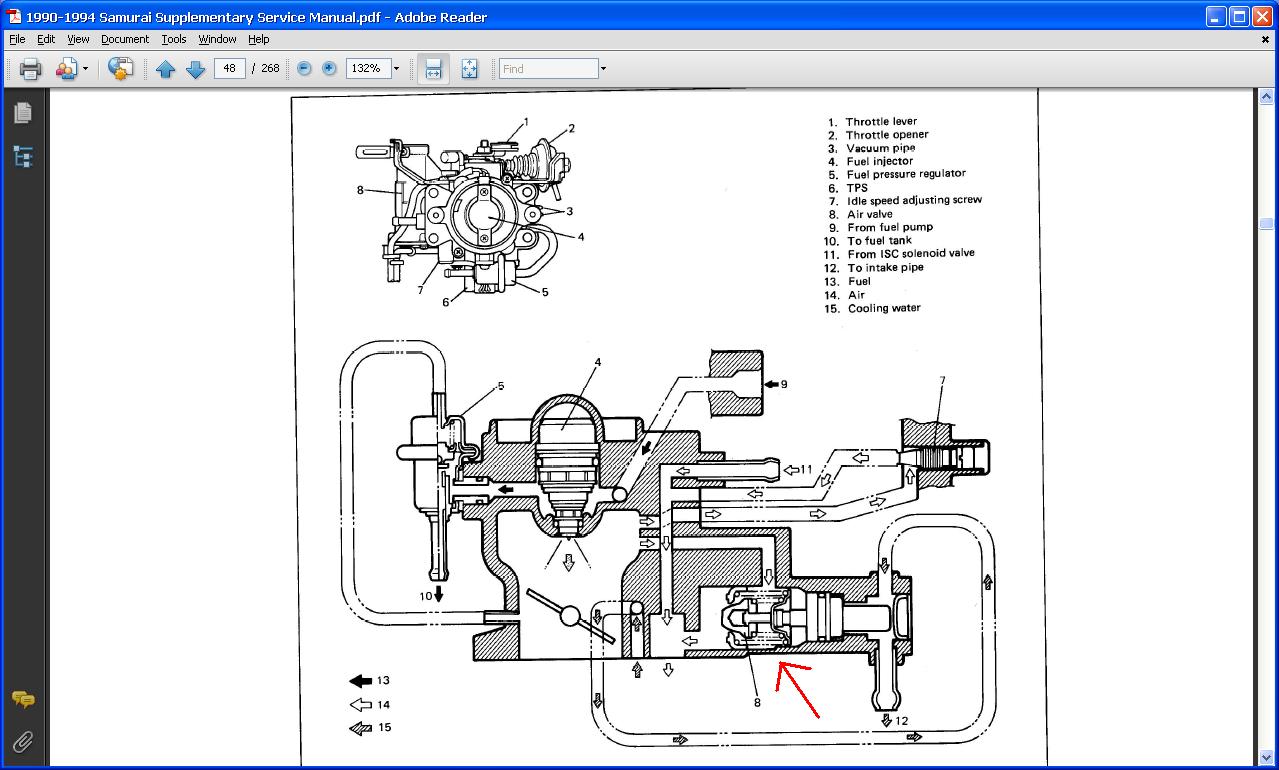This screenshot has height=770, width=1279.
Task: Click the vertical scrollbar down arrow
Action: coord(1266,757)
